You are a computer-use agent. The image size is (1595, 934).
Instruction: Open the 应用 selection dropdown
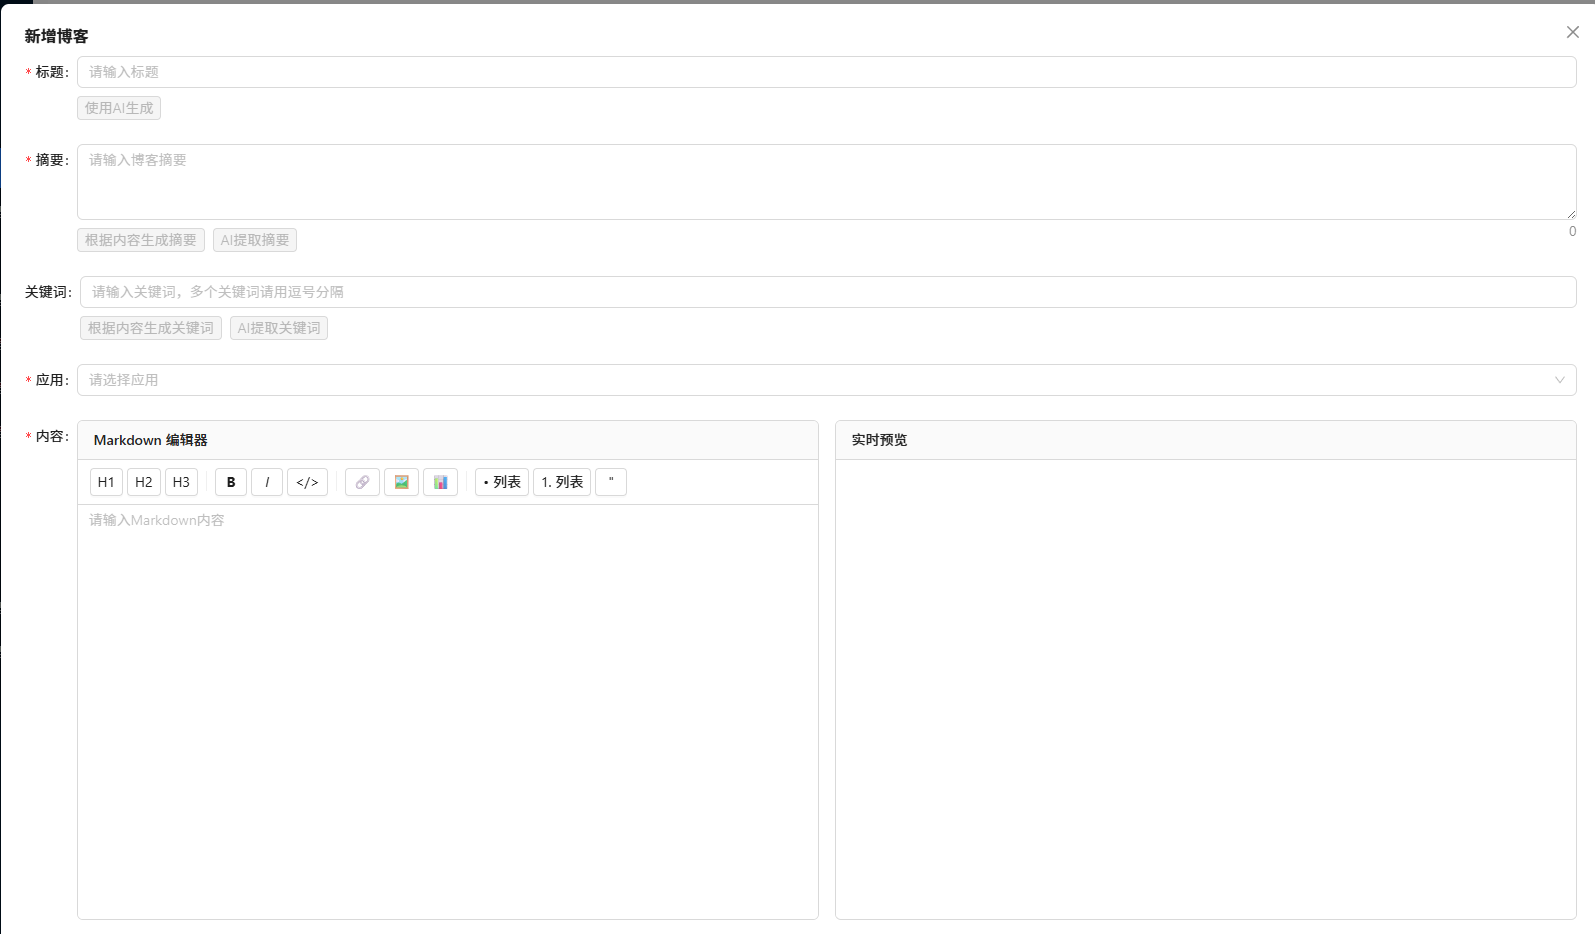click(826, 380)
